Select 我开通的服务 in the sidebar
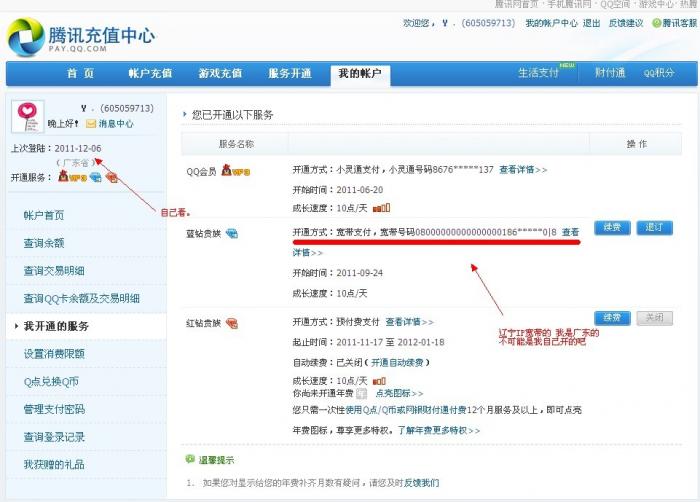The width and height of the screenshot is (700, 502). tap(56, 326)
